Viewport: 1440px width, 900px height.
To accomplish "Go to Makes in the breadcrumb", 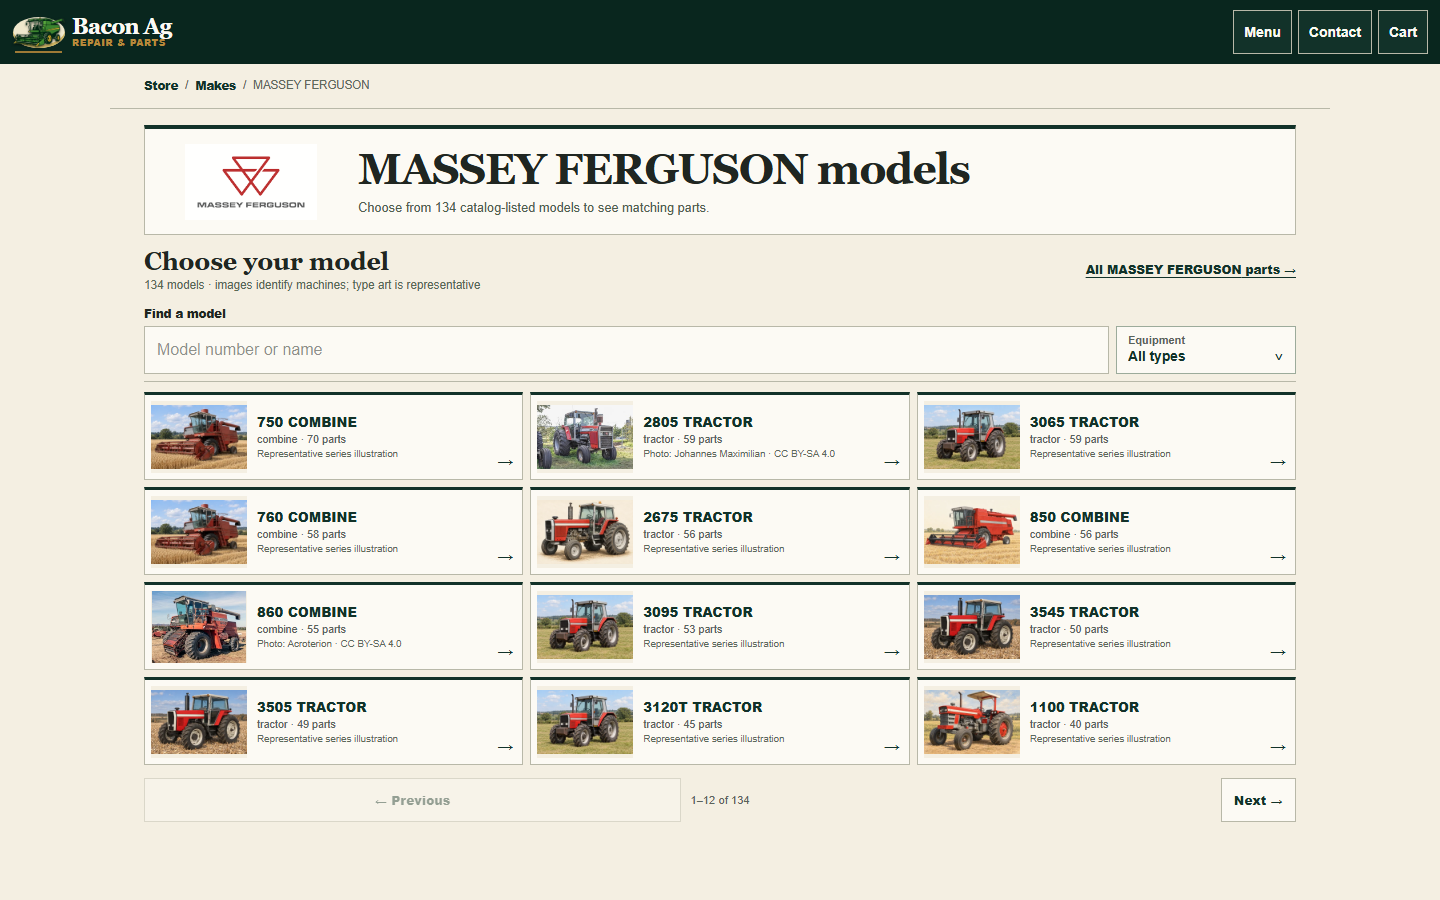I will coord(216,86).
